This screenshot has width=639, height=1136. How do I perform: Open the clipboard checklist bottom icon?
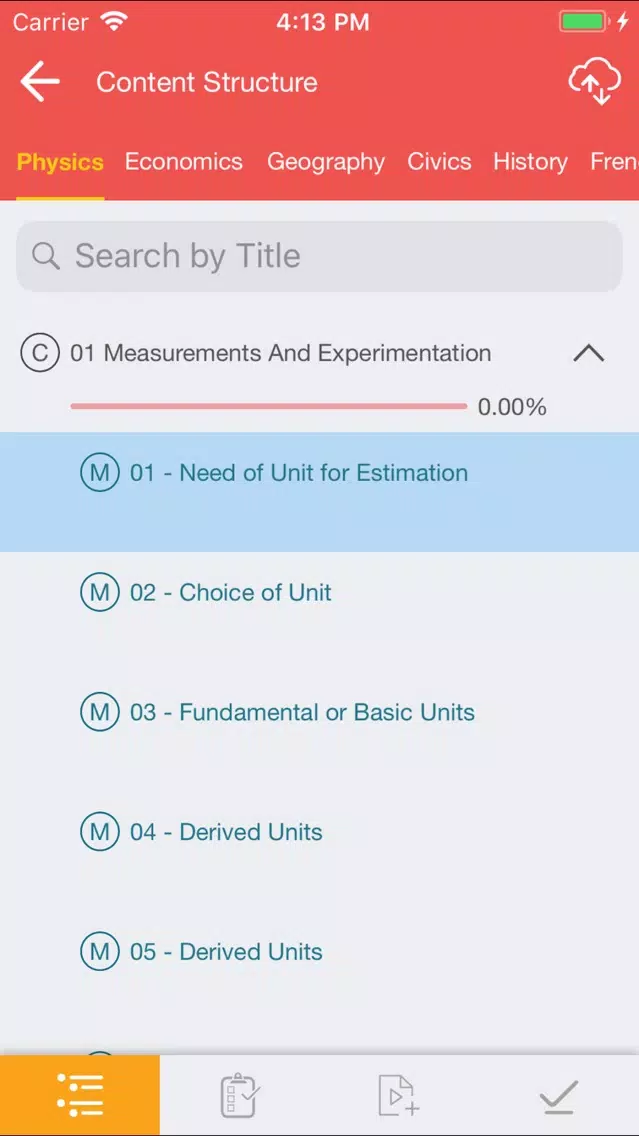[240, 1095]
